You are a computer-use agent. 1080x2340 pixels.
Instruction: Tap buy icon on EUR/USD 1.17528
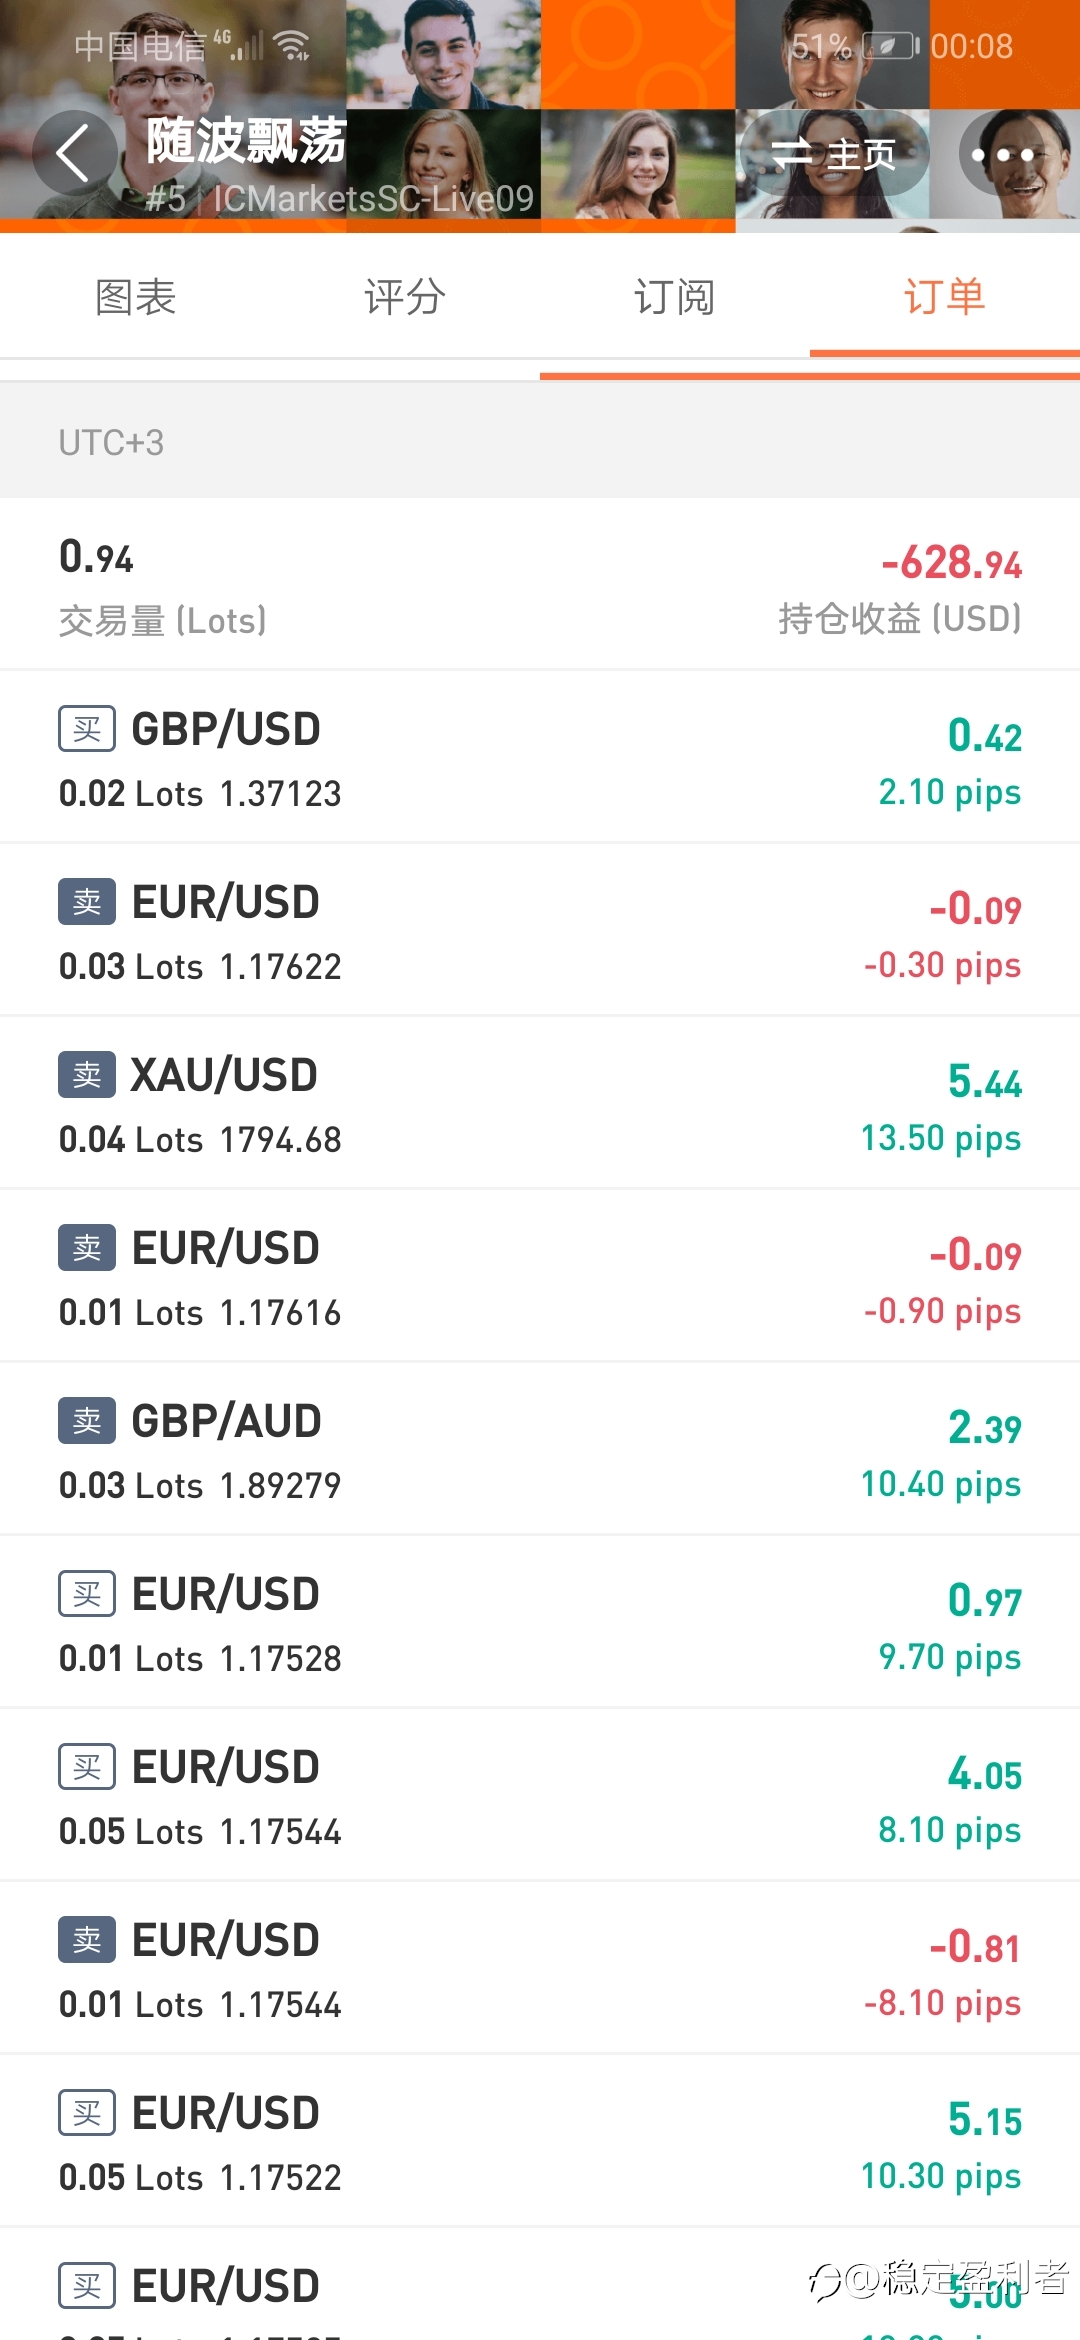(87, 1594)
